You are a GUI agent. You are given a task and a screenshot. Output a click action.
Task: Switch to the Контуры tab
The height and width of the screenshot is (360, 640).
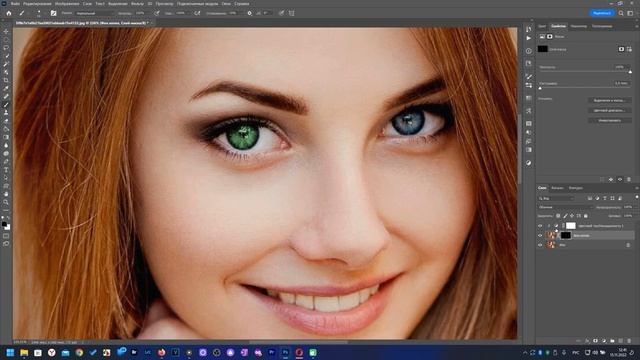(x=576, y=188)
